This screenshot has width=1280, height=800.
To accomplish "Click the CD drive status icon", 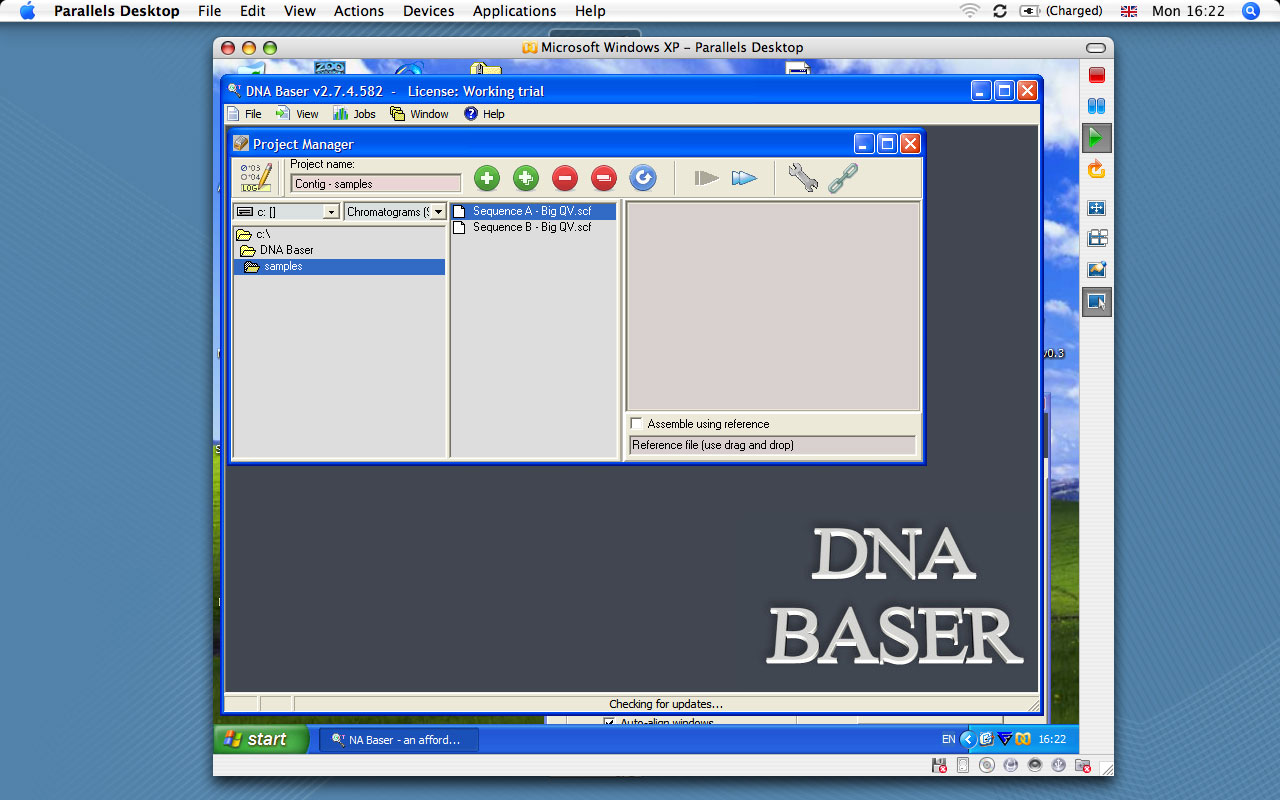I will (x=987, y=765).
